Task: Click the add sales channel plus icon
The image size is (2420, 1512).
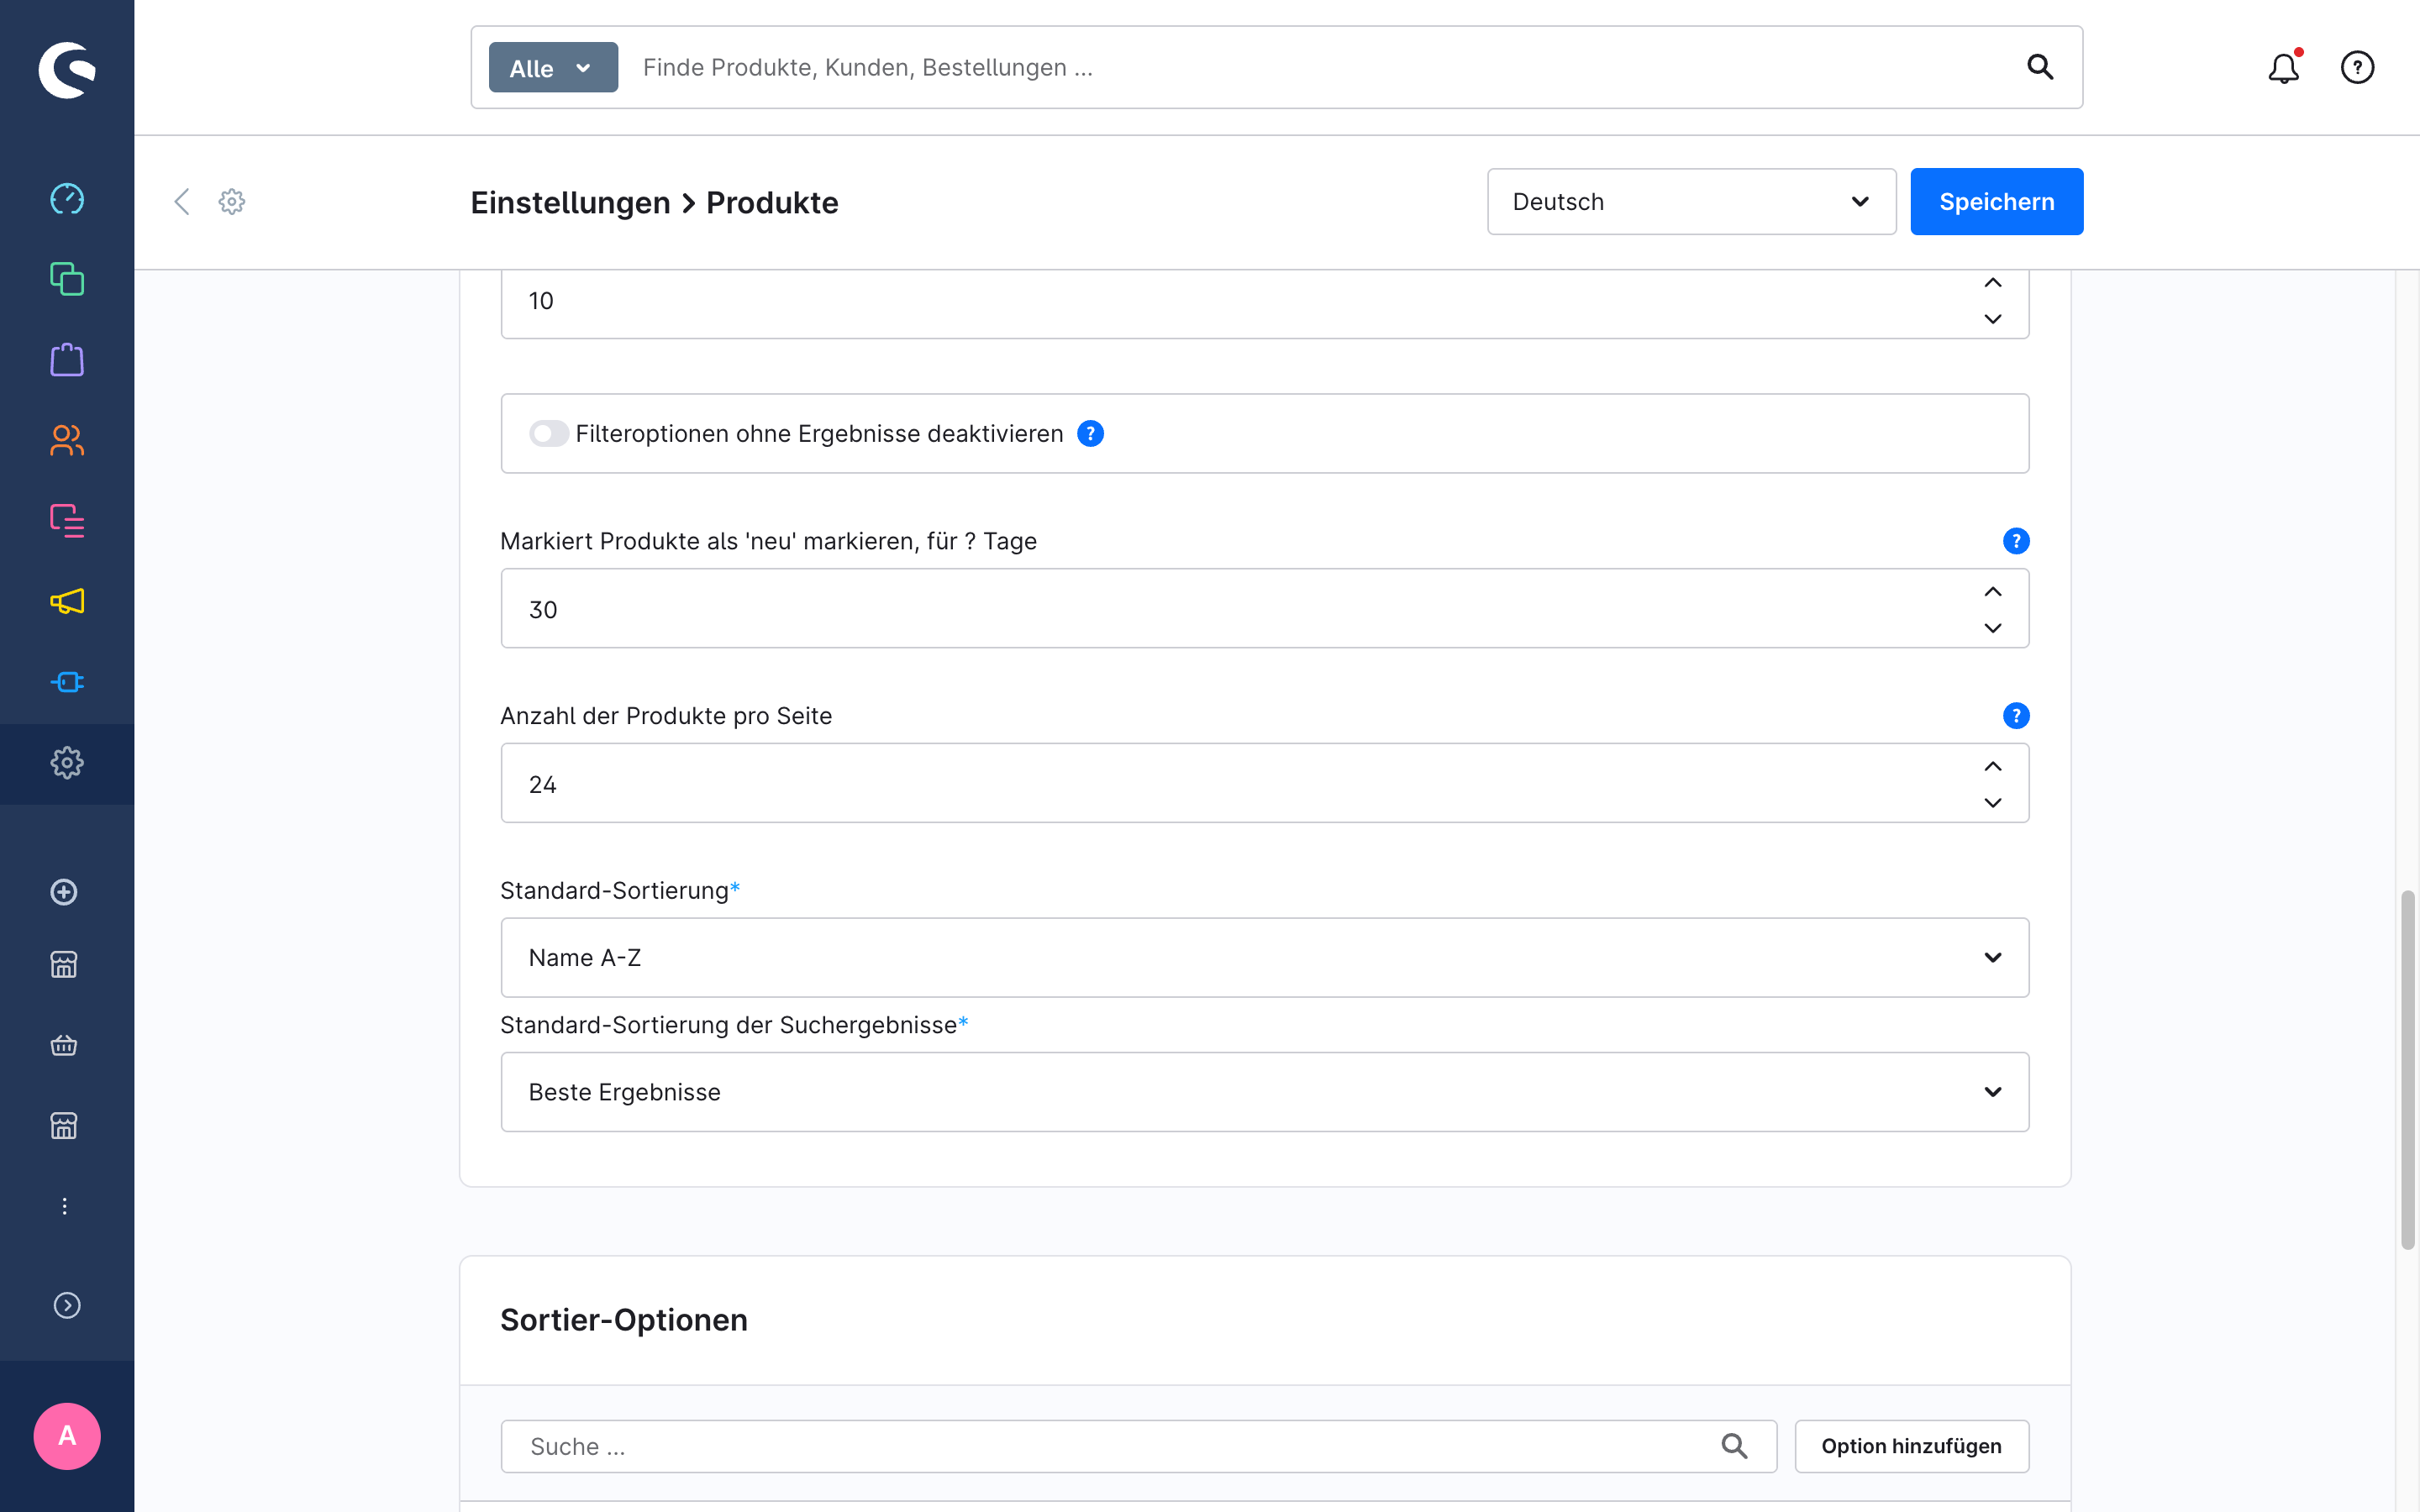Action: pyautogui.click(x=64, y=892)
